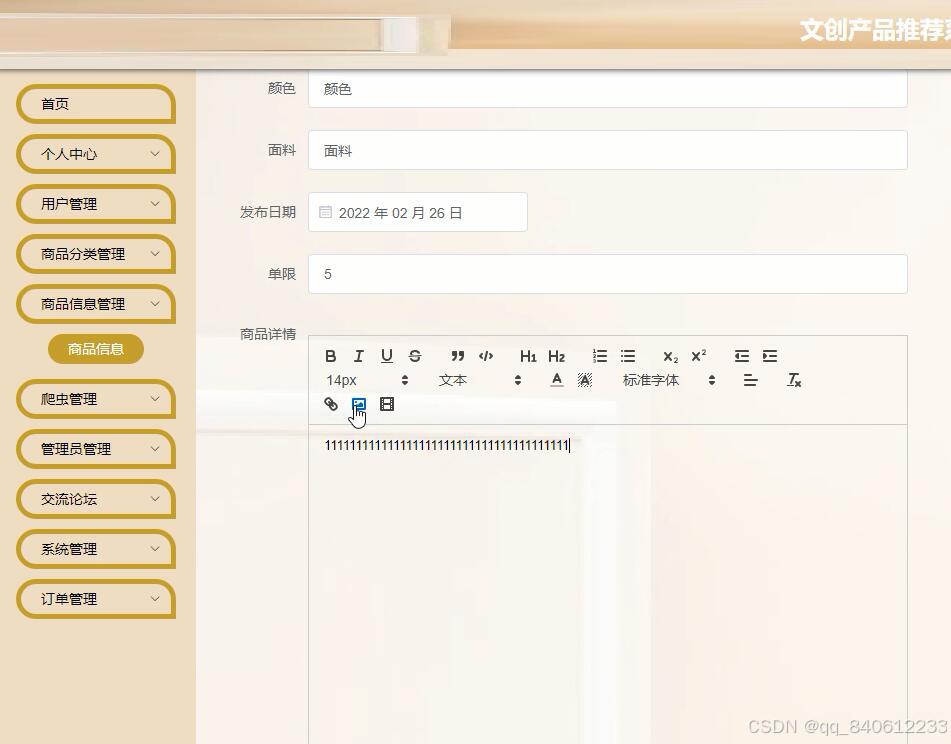The height and width of the screenshot is (744, 951).
Task: Expand the 管理员管理 sidebar menu
Action: (96, 449)
